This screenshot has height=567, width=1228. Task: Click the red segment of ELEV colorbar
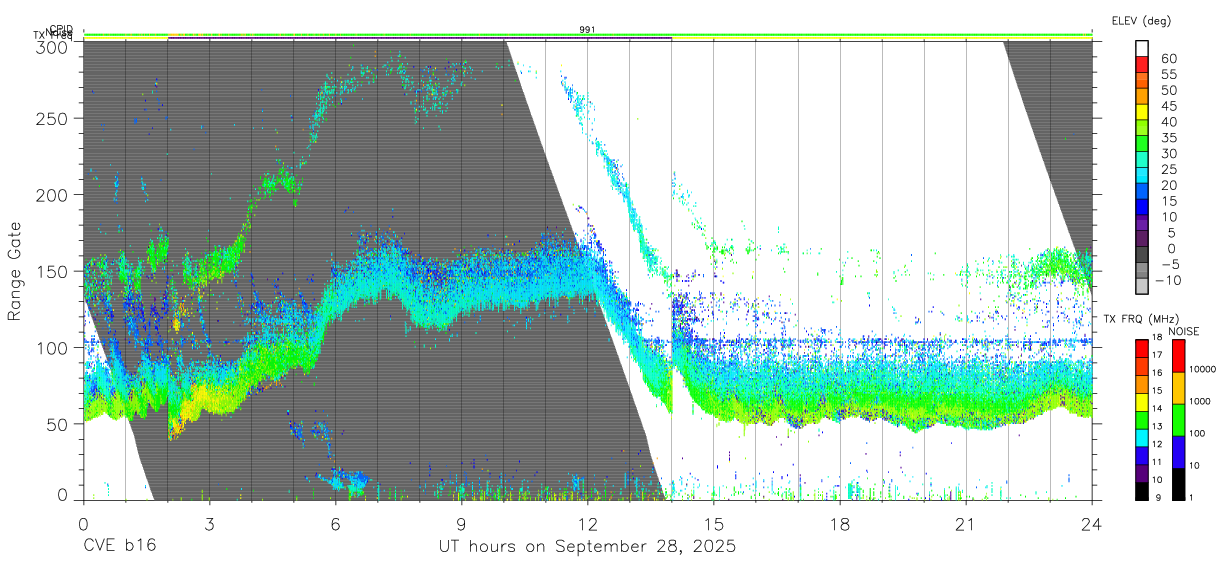click(1142, 64)
